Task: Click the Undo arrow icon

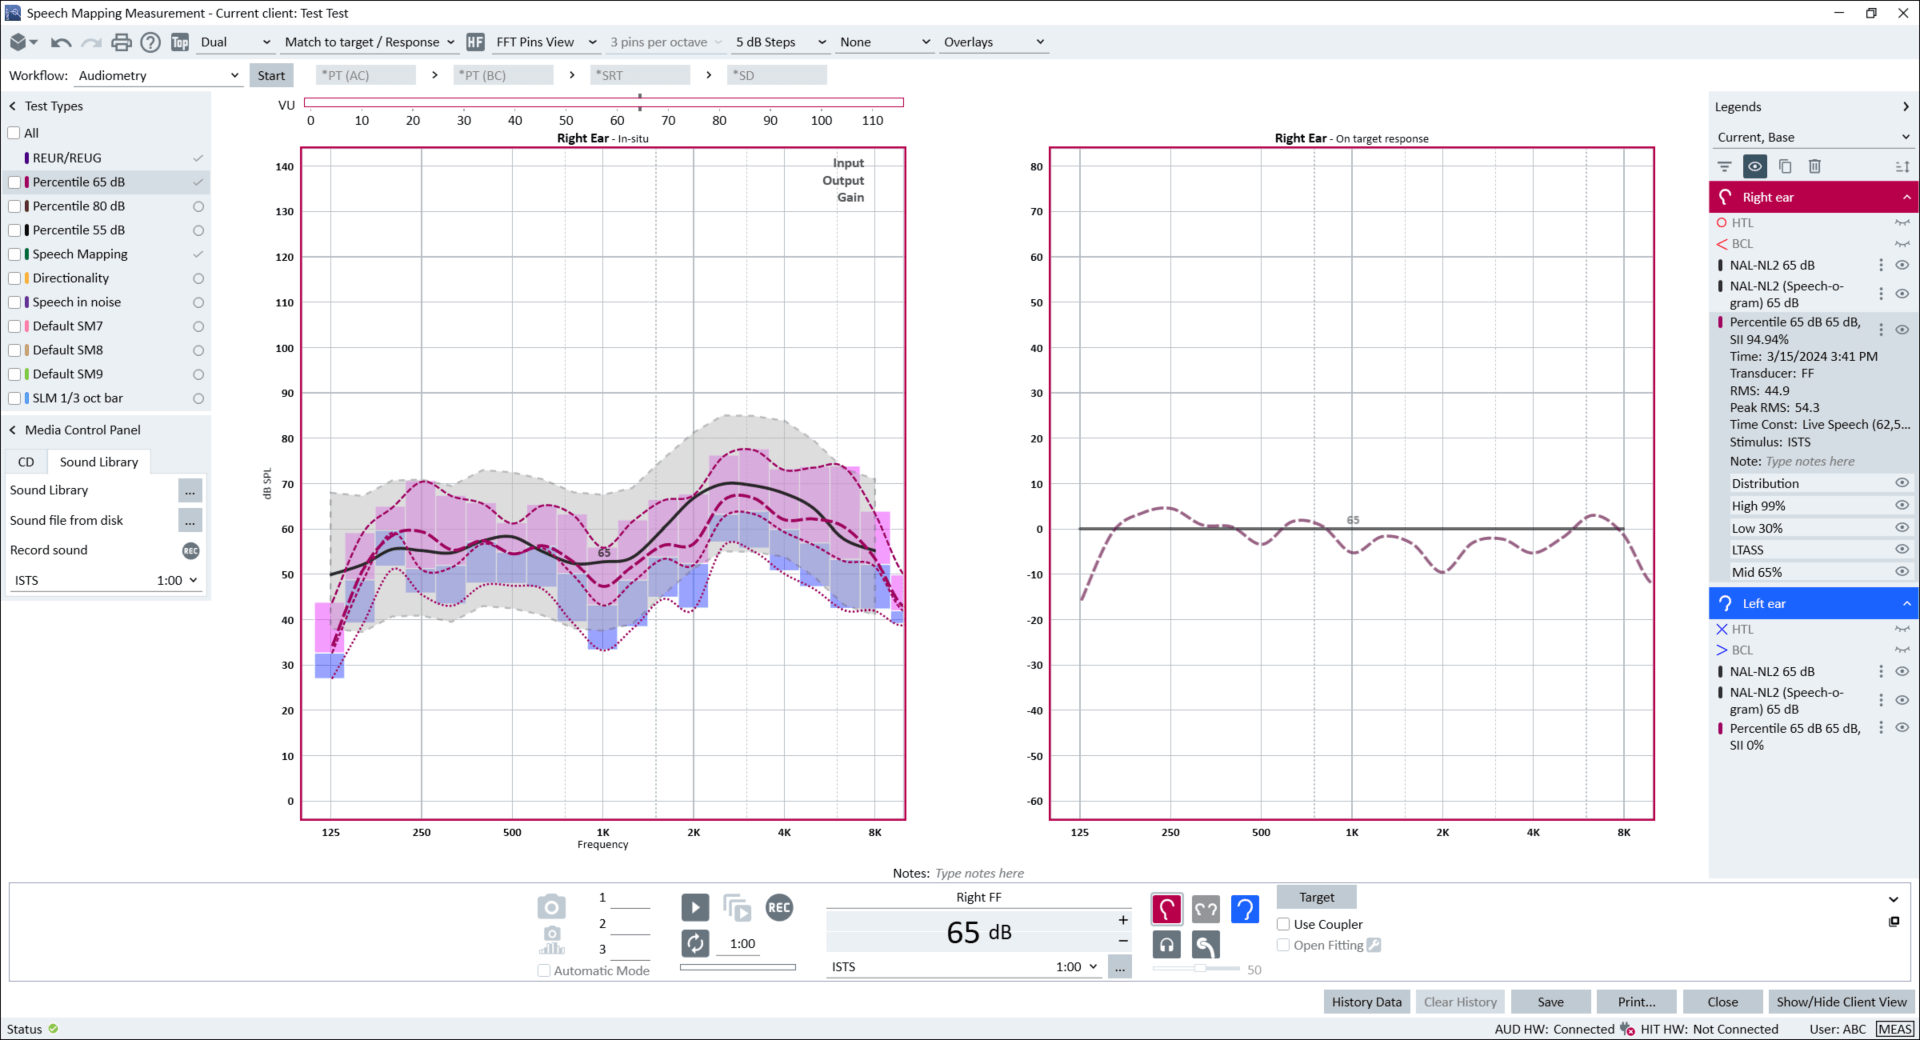Action: (61, 42)
